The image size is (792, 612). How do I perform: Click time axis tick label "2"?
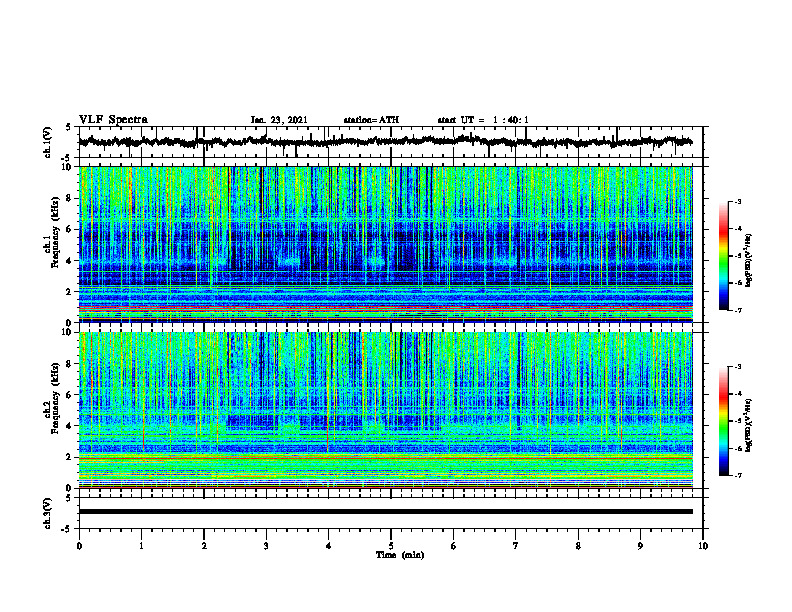click(204, 546)
